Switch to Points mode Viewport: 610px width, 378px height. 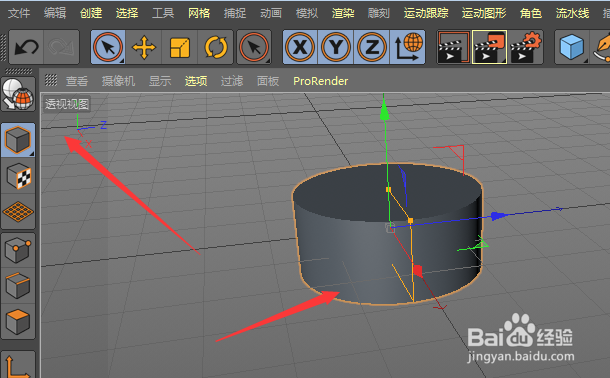[x=18, y=250]
